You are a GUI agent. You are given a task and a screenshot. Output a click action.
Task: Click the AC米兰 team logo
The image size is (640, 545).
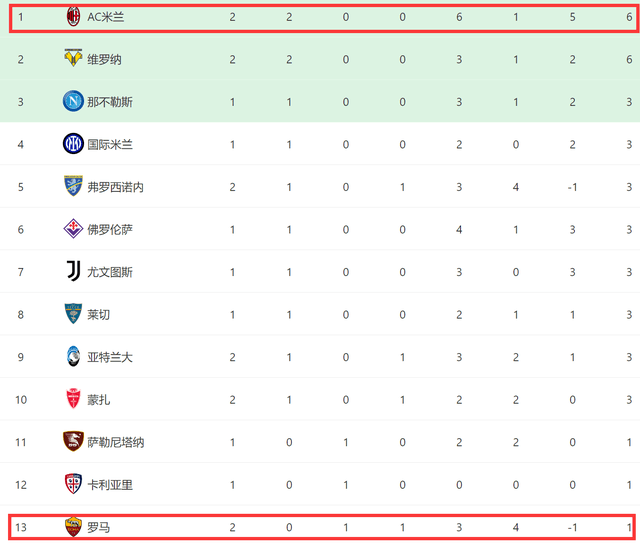pos(73,17)
